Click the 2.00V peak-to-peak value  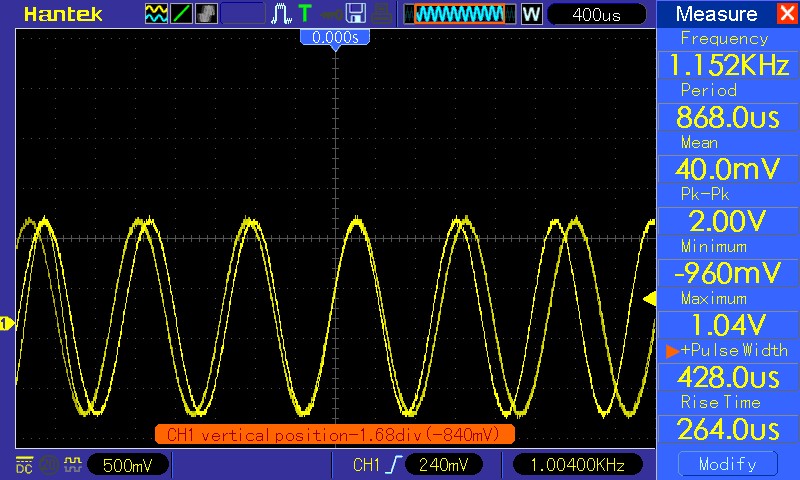pos(729,221)
